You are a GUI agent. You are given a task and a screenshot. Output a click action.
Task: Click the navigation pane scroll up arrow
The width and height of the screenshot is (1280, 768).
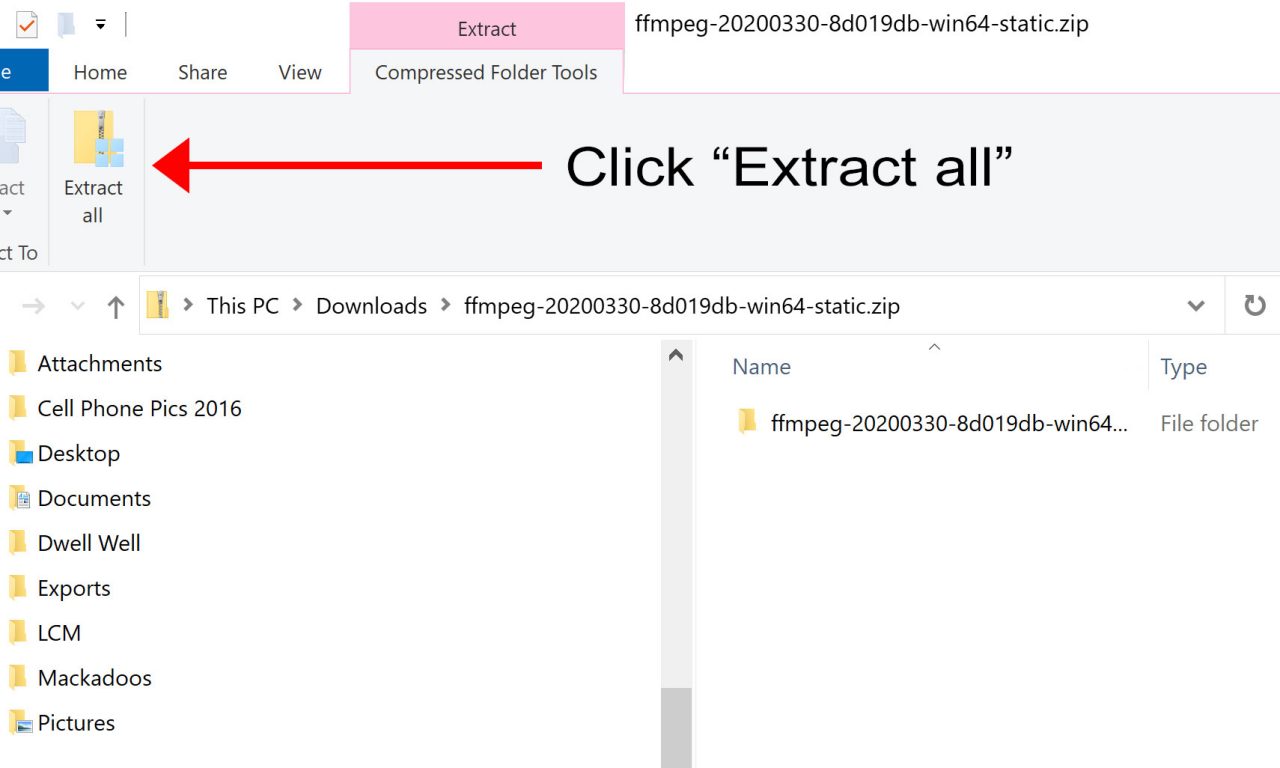pyautogui.click(x=676, y=355)
